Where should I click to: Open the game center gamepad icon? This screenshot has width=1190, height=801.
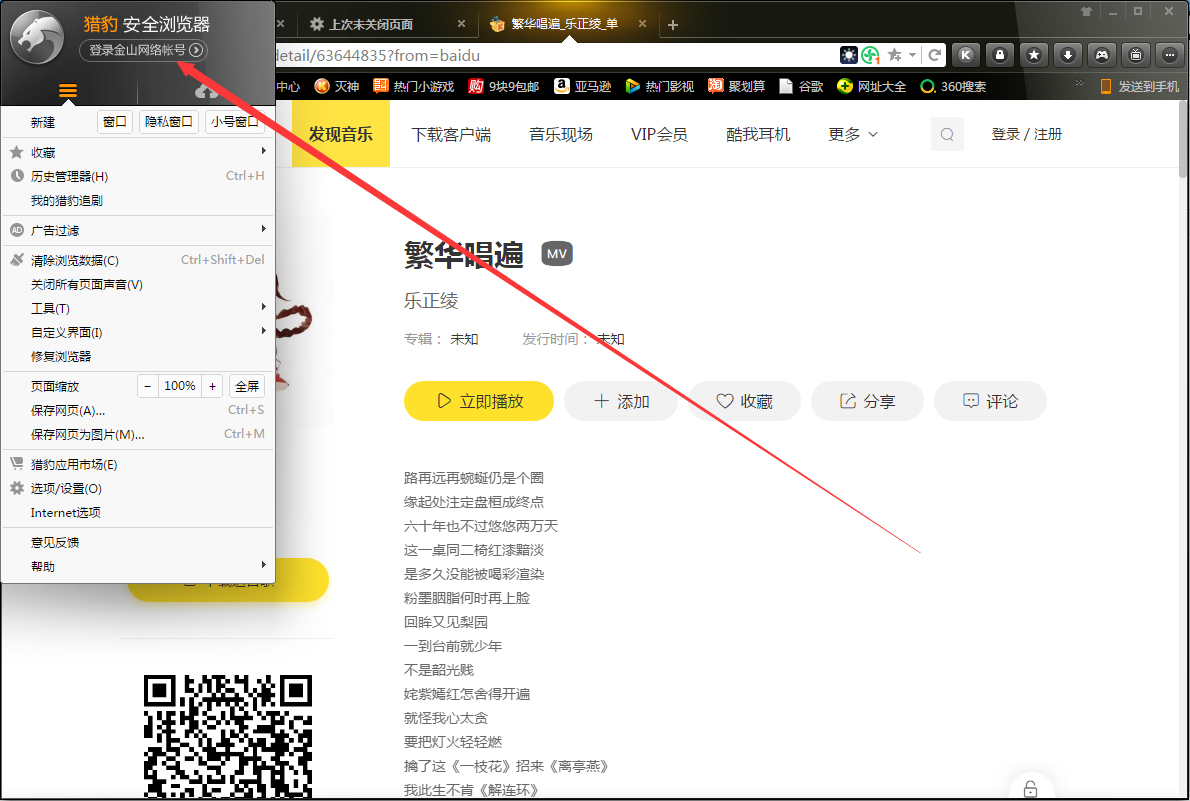(1101, 55)
